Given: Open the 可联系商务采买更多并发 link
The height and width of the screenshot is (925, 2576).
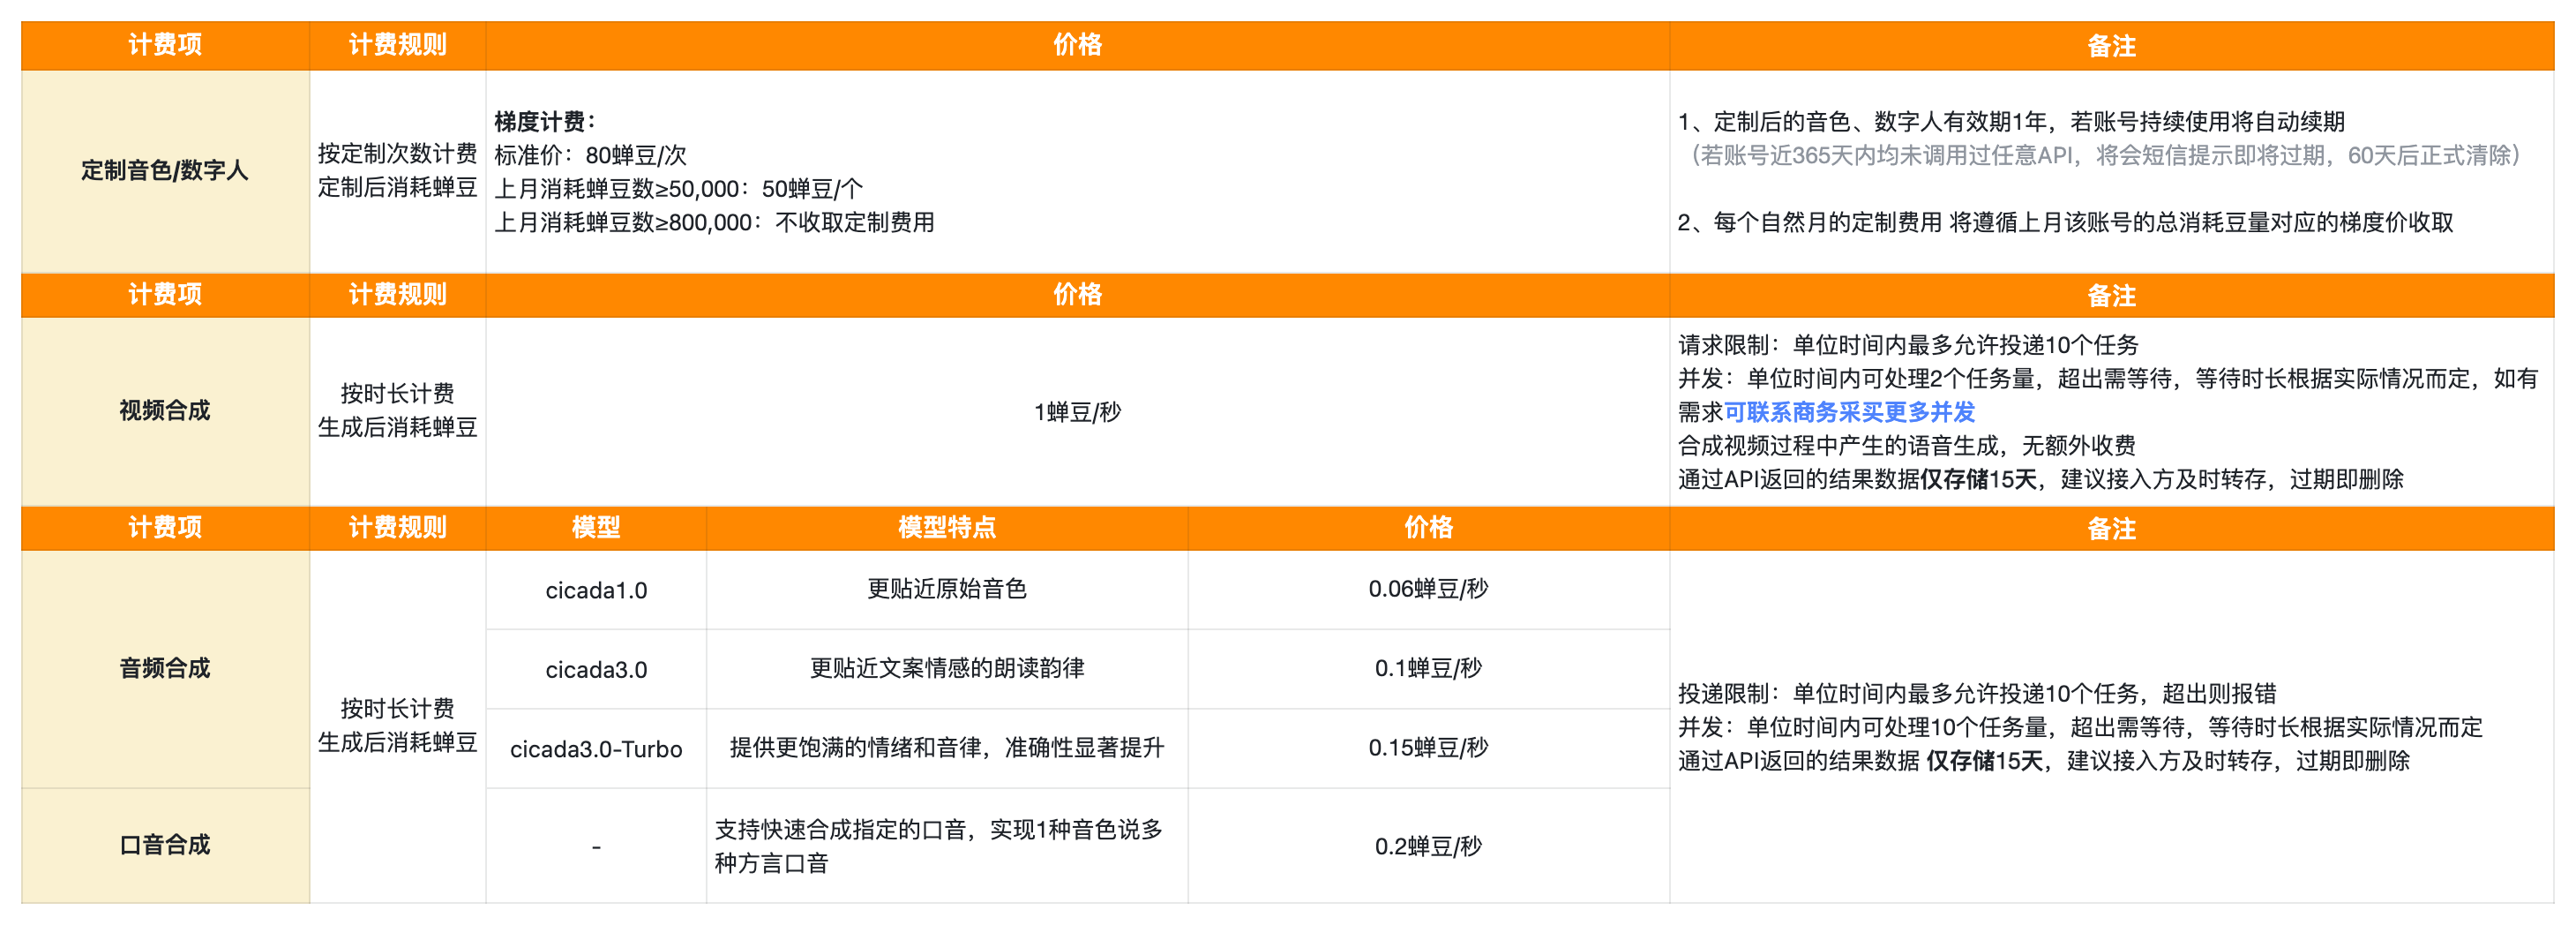Looking at the screenshot, I should [1849, 412].
